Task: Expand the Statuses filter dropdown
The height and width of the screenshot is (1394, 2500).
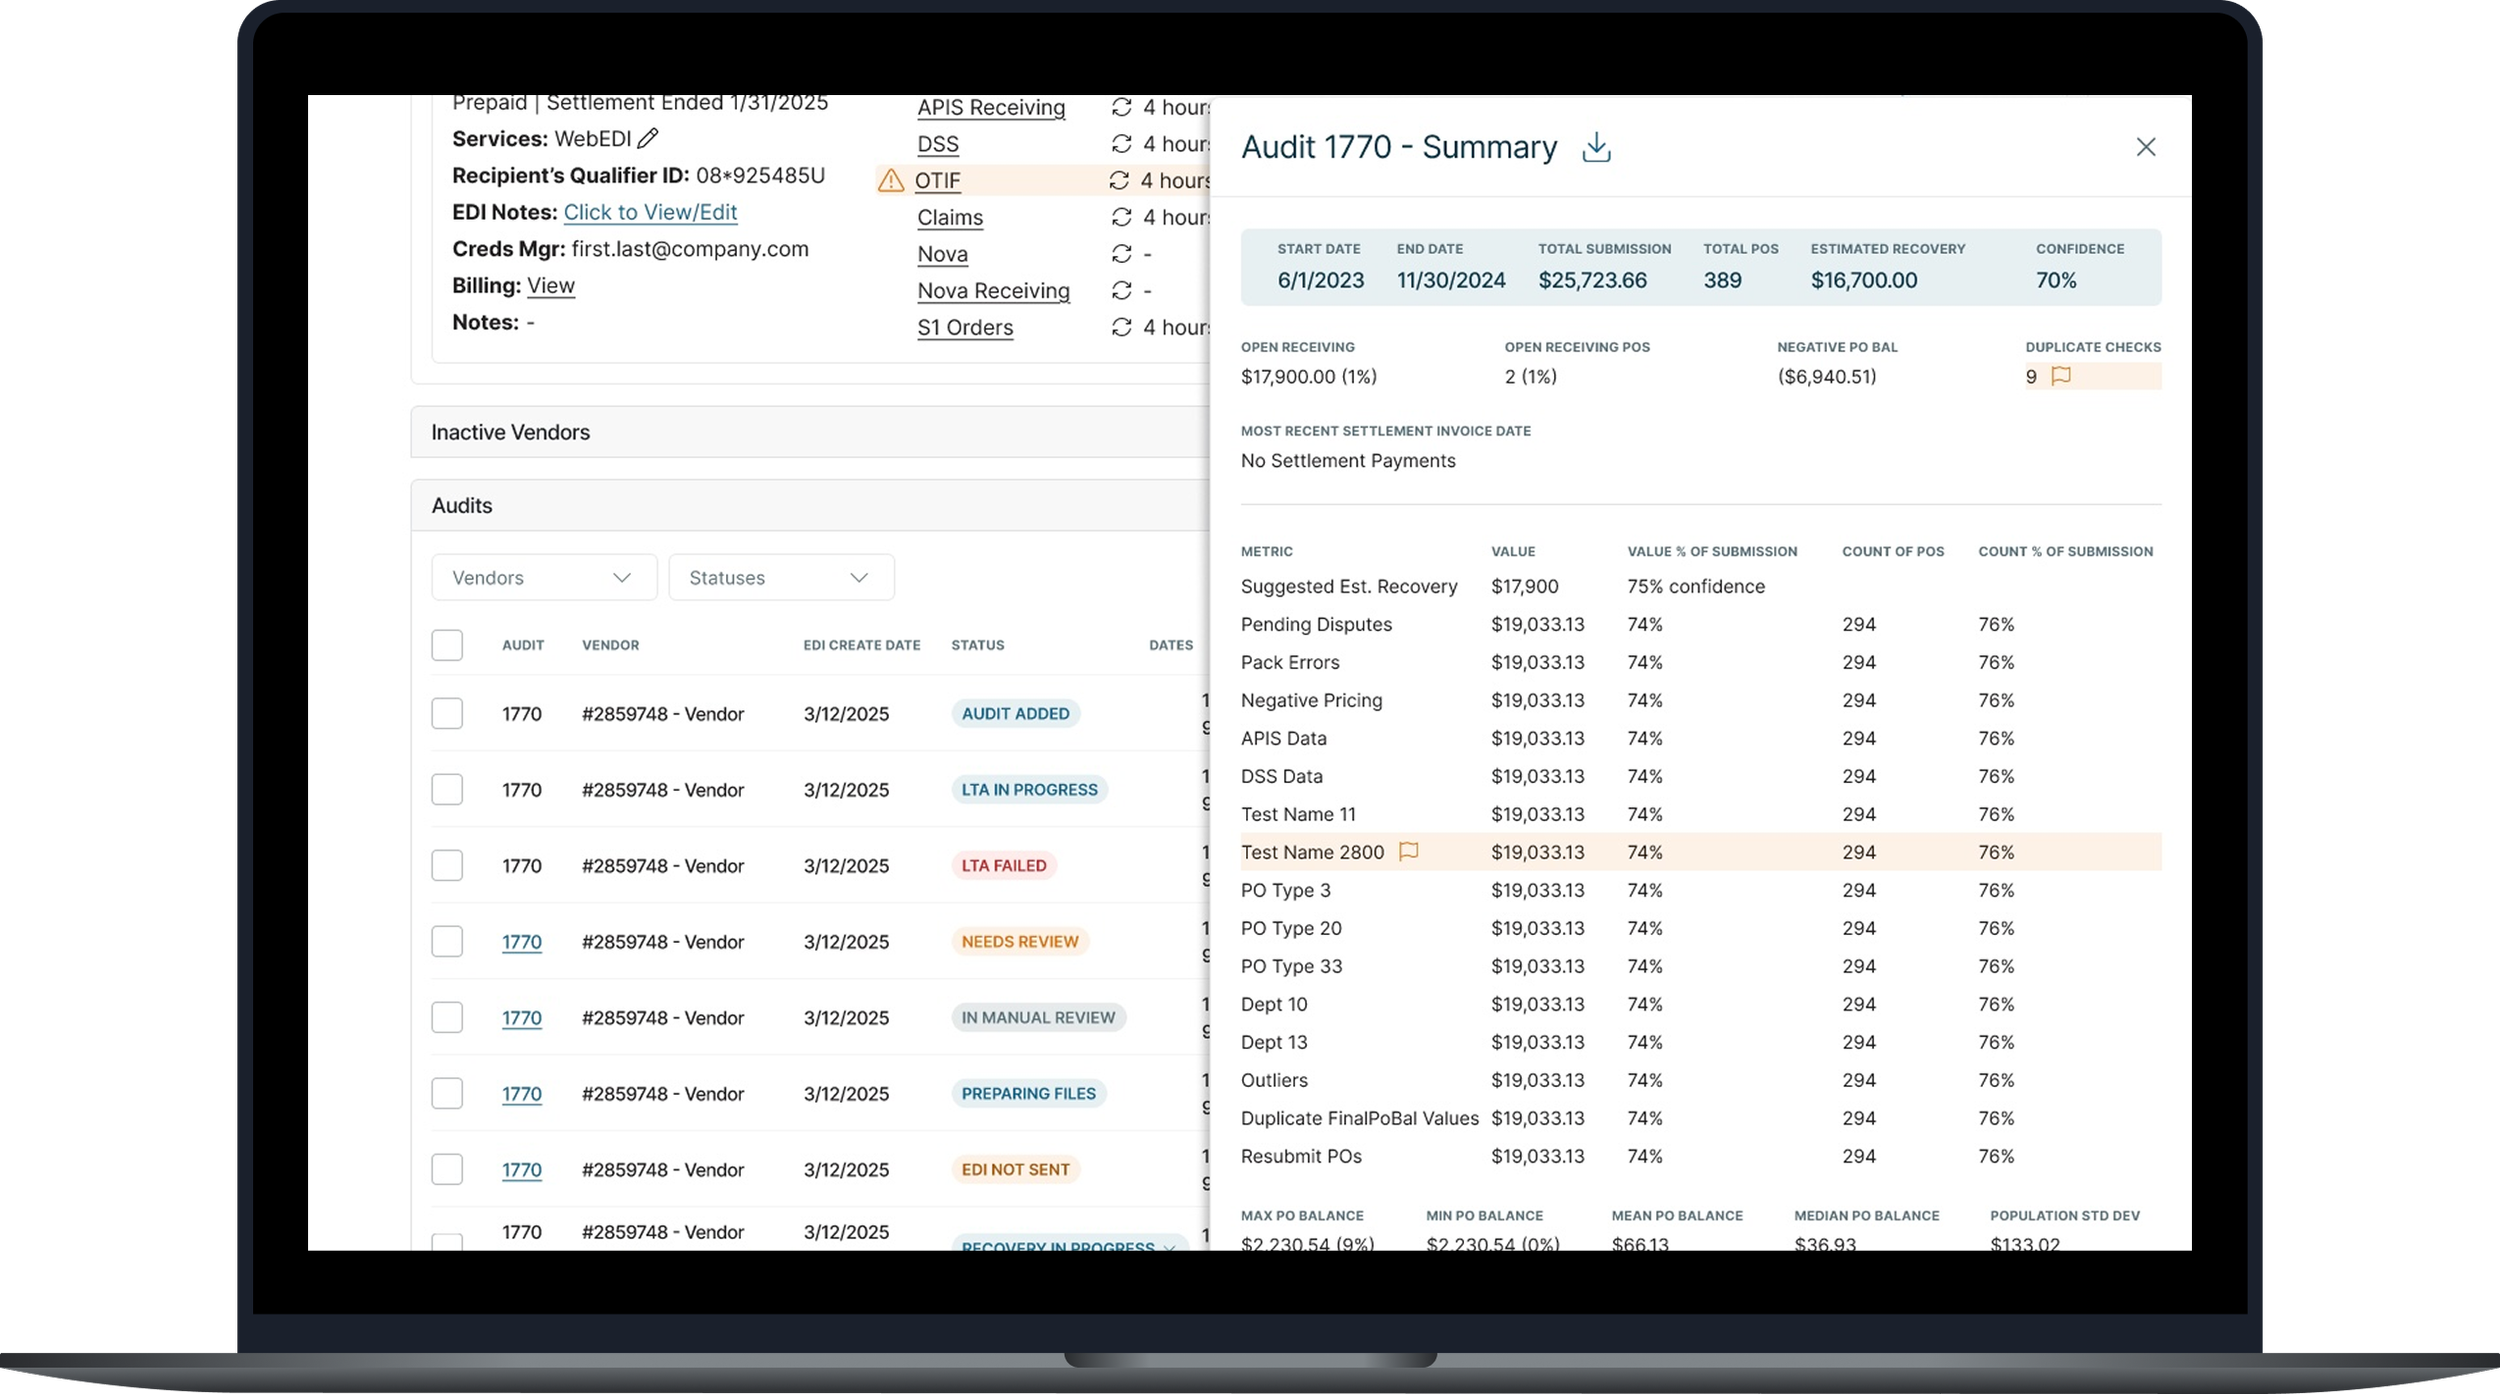Action: coord(780,577)
